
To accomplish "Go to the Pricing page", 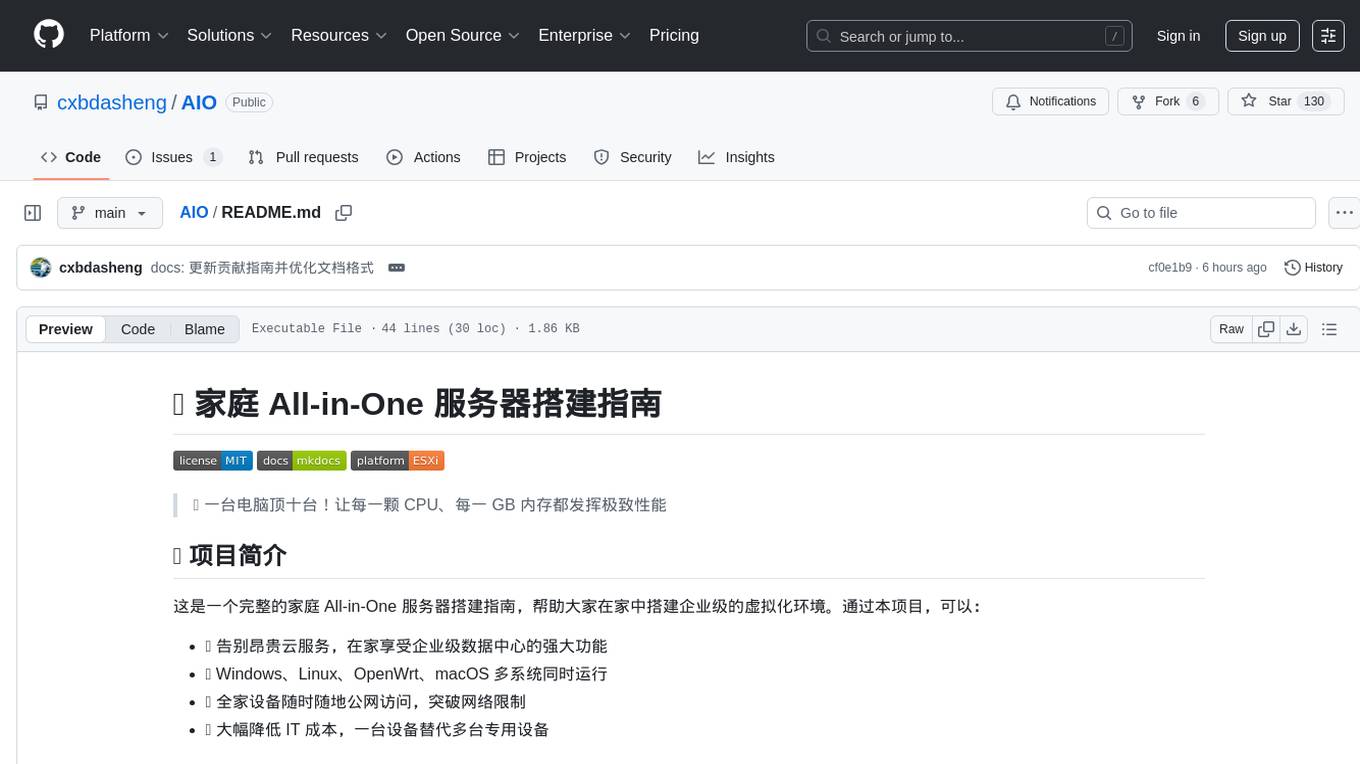I will click(x=674, y=35).
